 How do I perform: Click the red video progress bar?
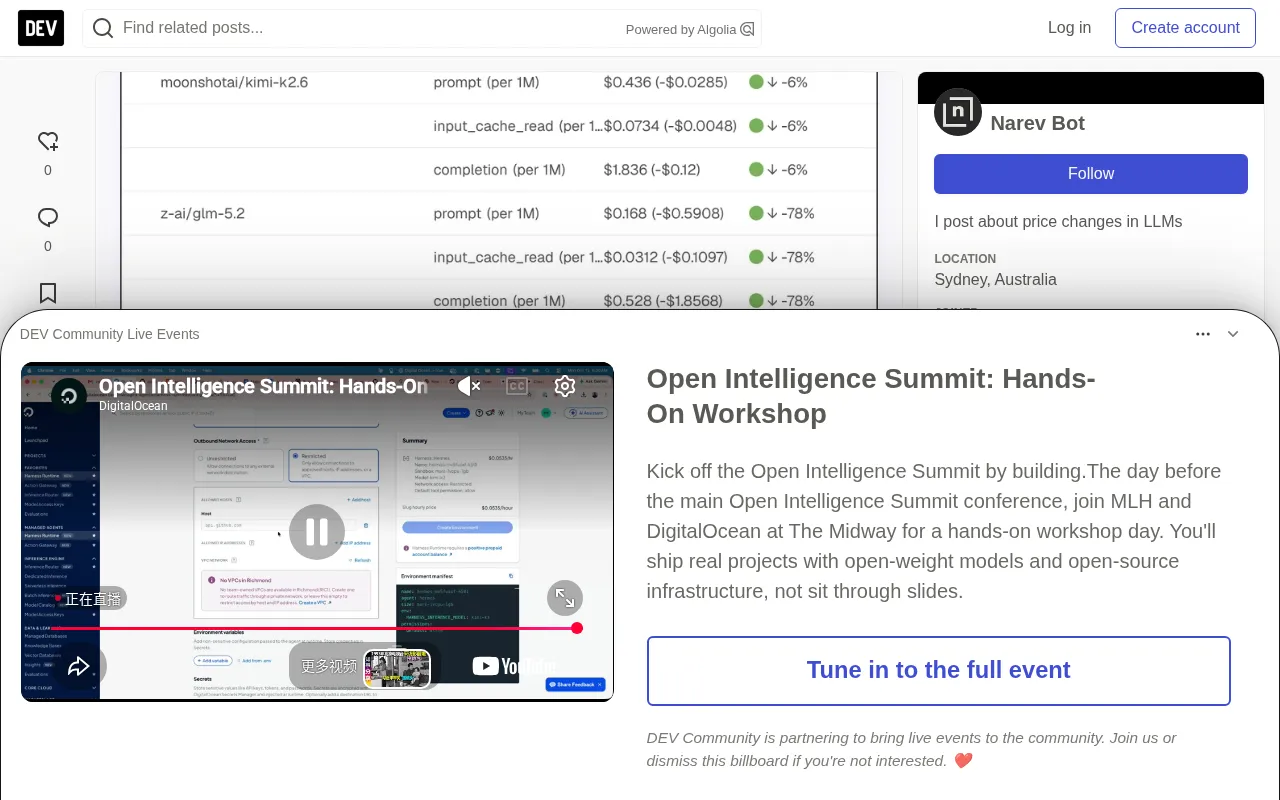pos(317,628)
